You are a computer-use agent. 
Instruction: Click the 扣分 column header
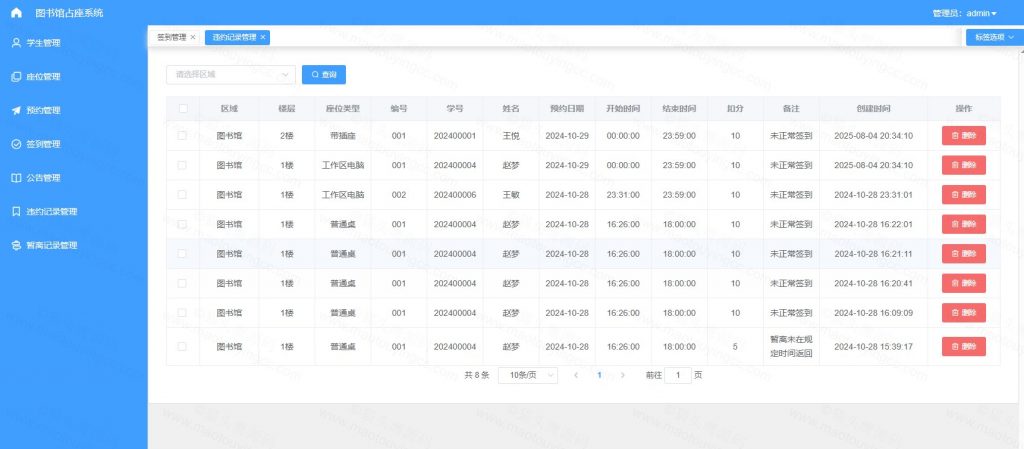735,108
